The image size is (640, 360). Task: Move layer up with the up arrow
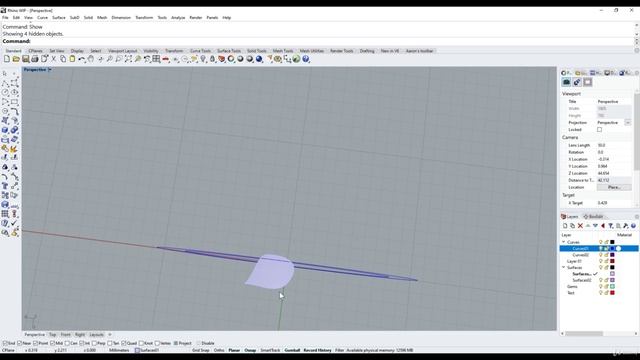tap(588, 226)
